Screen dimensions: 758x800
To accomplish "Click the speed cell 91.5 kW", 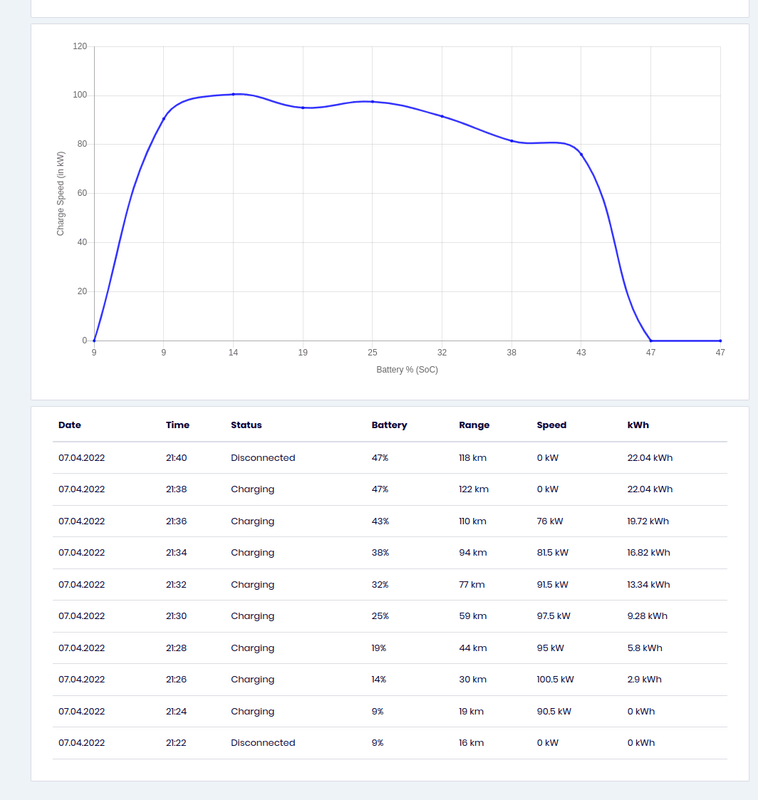I will click(552, 585).
